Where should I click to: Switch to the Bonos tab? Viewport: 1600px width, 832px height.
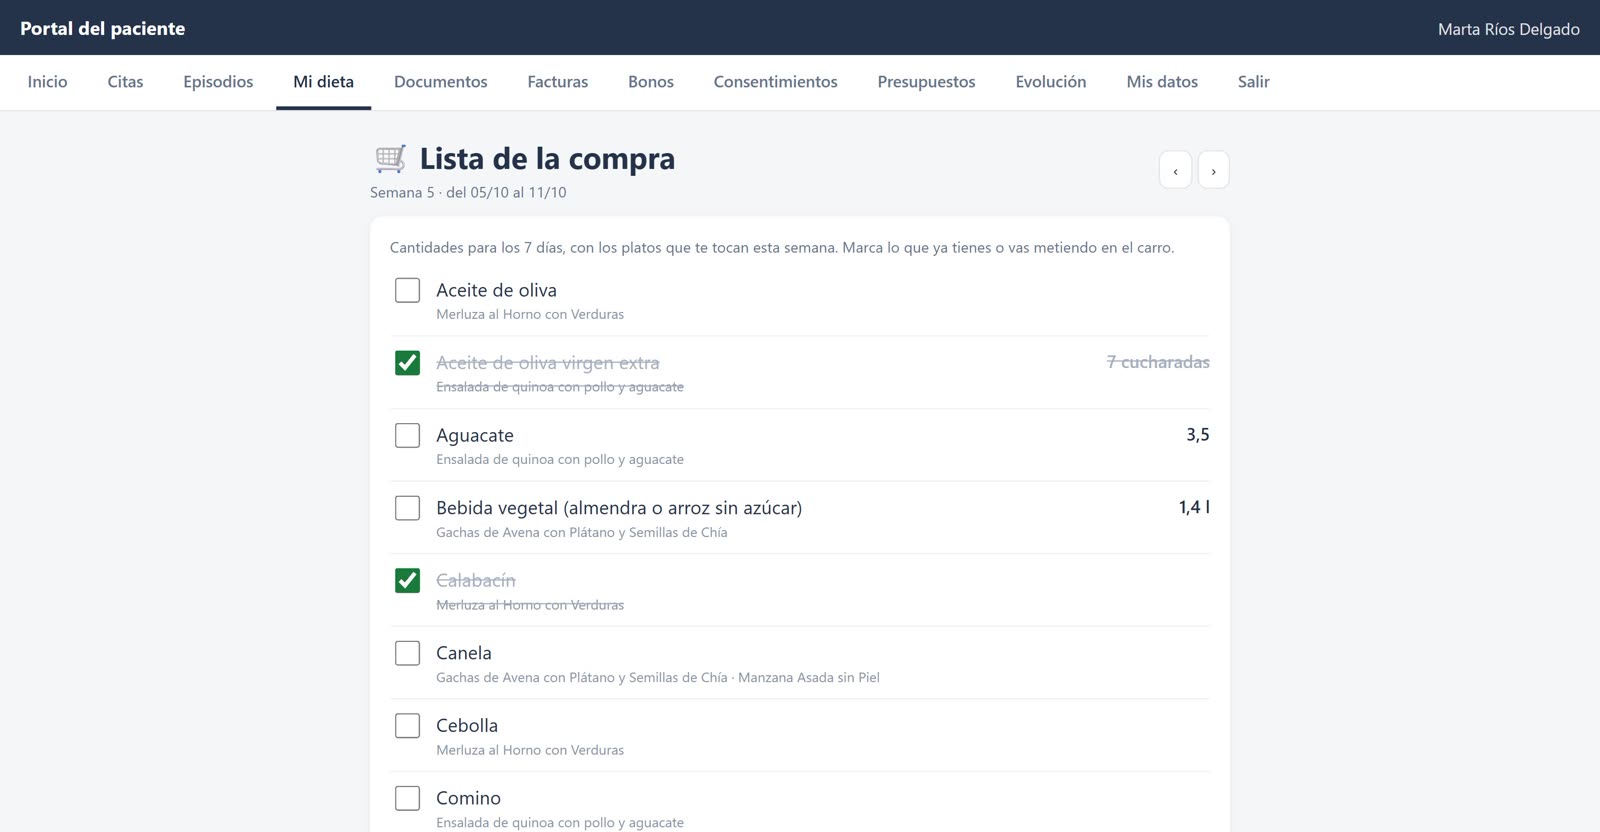(x=650, y=82)
